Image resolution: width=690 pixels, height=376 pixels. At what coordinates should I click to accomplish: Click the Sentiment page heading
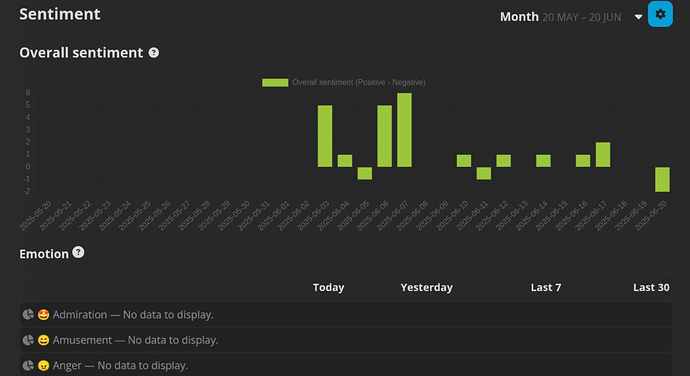60,14
